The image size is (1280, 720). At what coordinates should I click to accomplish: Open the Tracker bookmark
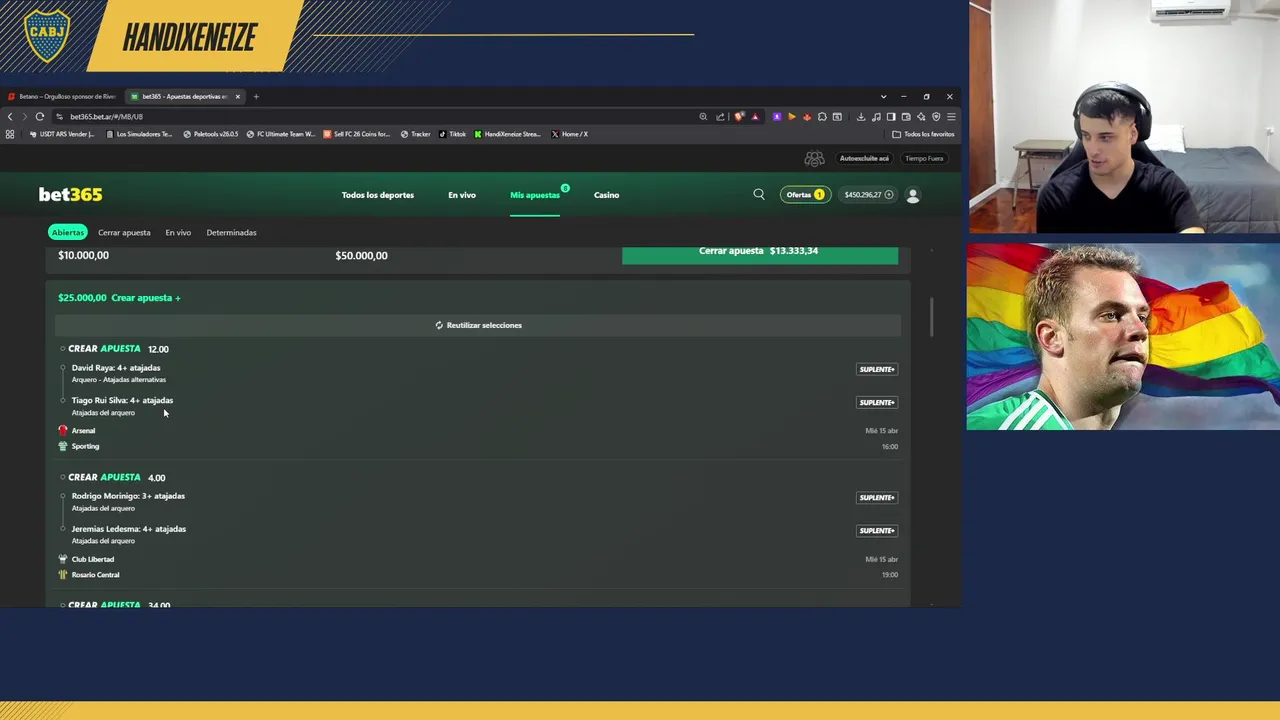coord(416,134)
